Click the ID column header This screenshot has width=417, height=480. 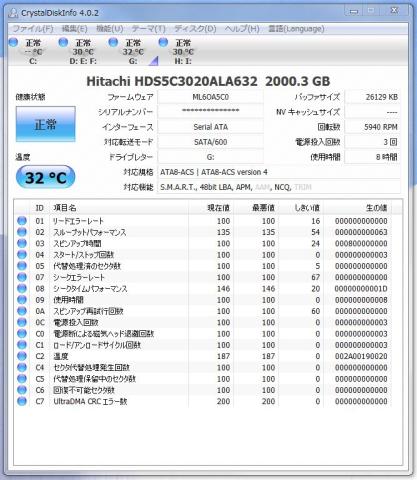[x=40, y=208]
